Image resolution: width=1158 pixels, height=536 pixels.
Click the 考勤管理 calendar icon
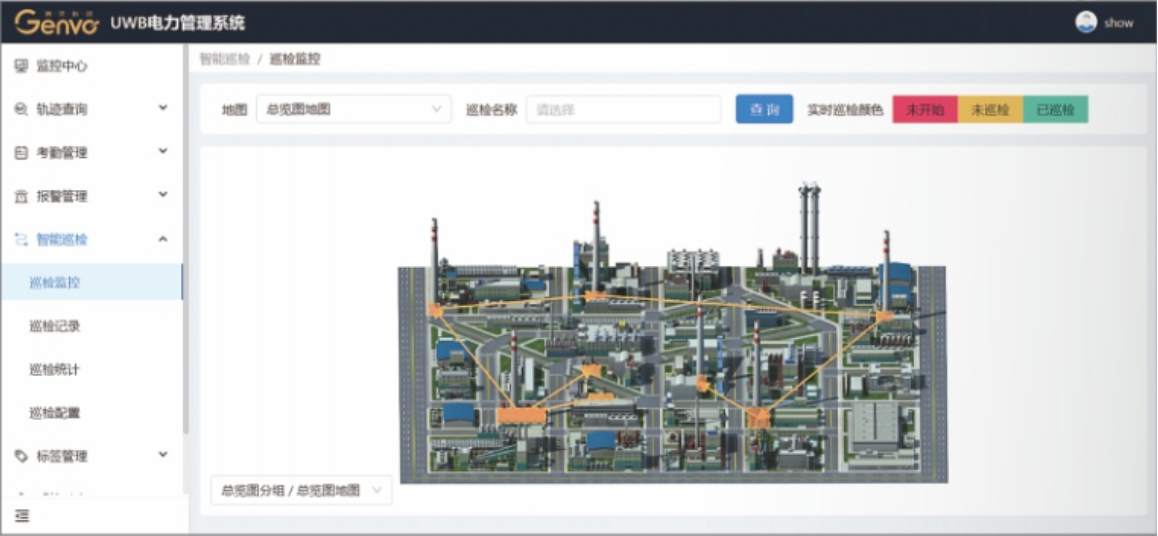21,153
